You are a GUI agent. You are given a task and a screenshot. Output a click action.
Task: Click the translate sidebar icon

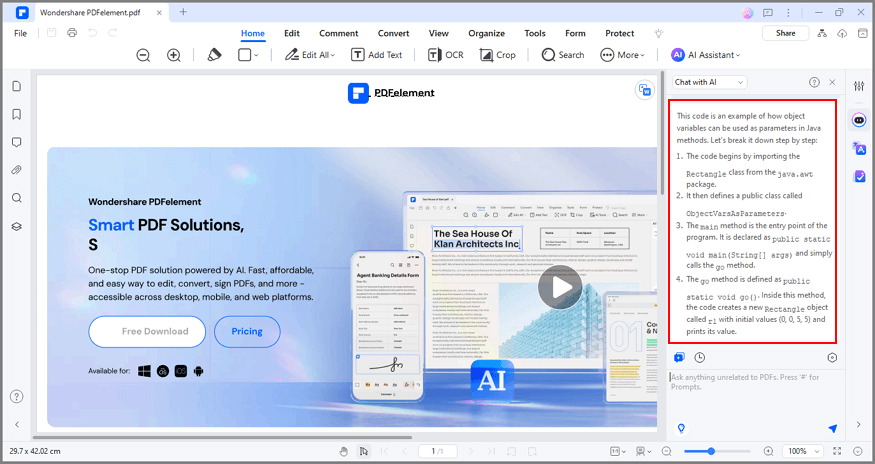coord(859,149)
